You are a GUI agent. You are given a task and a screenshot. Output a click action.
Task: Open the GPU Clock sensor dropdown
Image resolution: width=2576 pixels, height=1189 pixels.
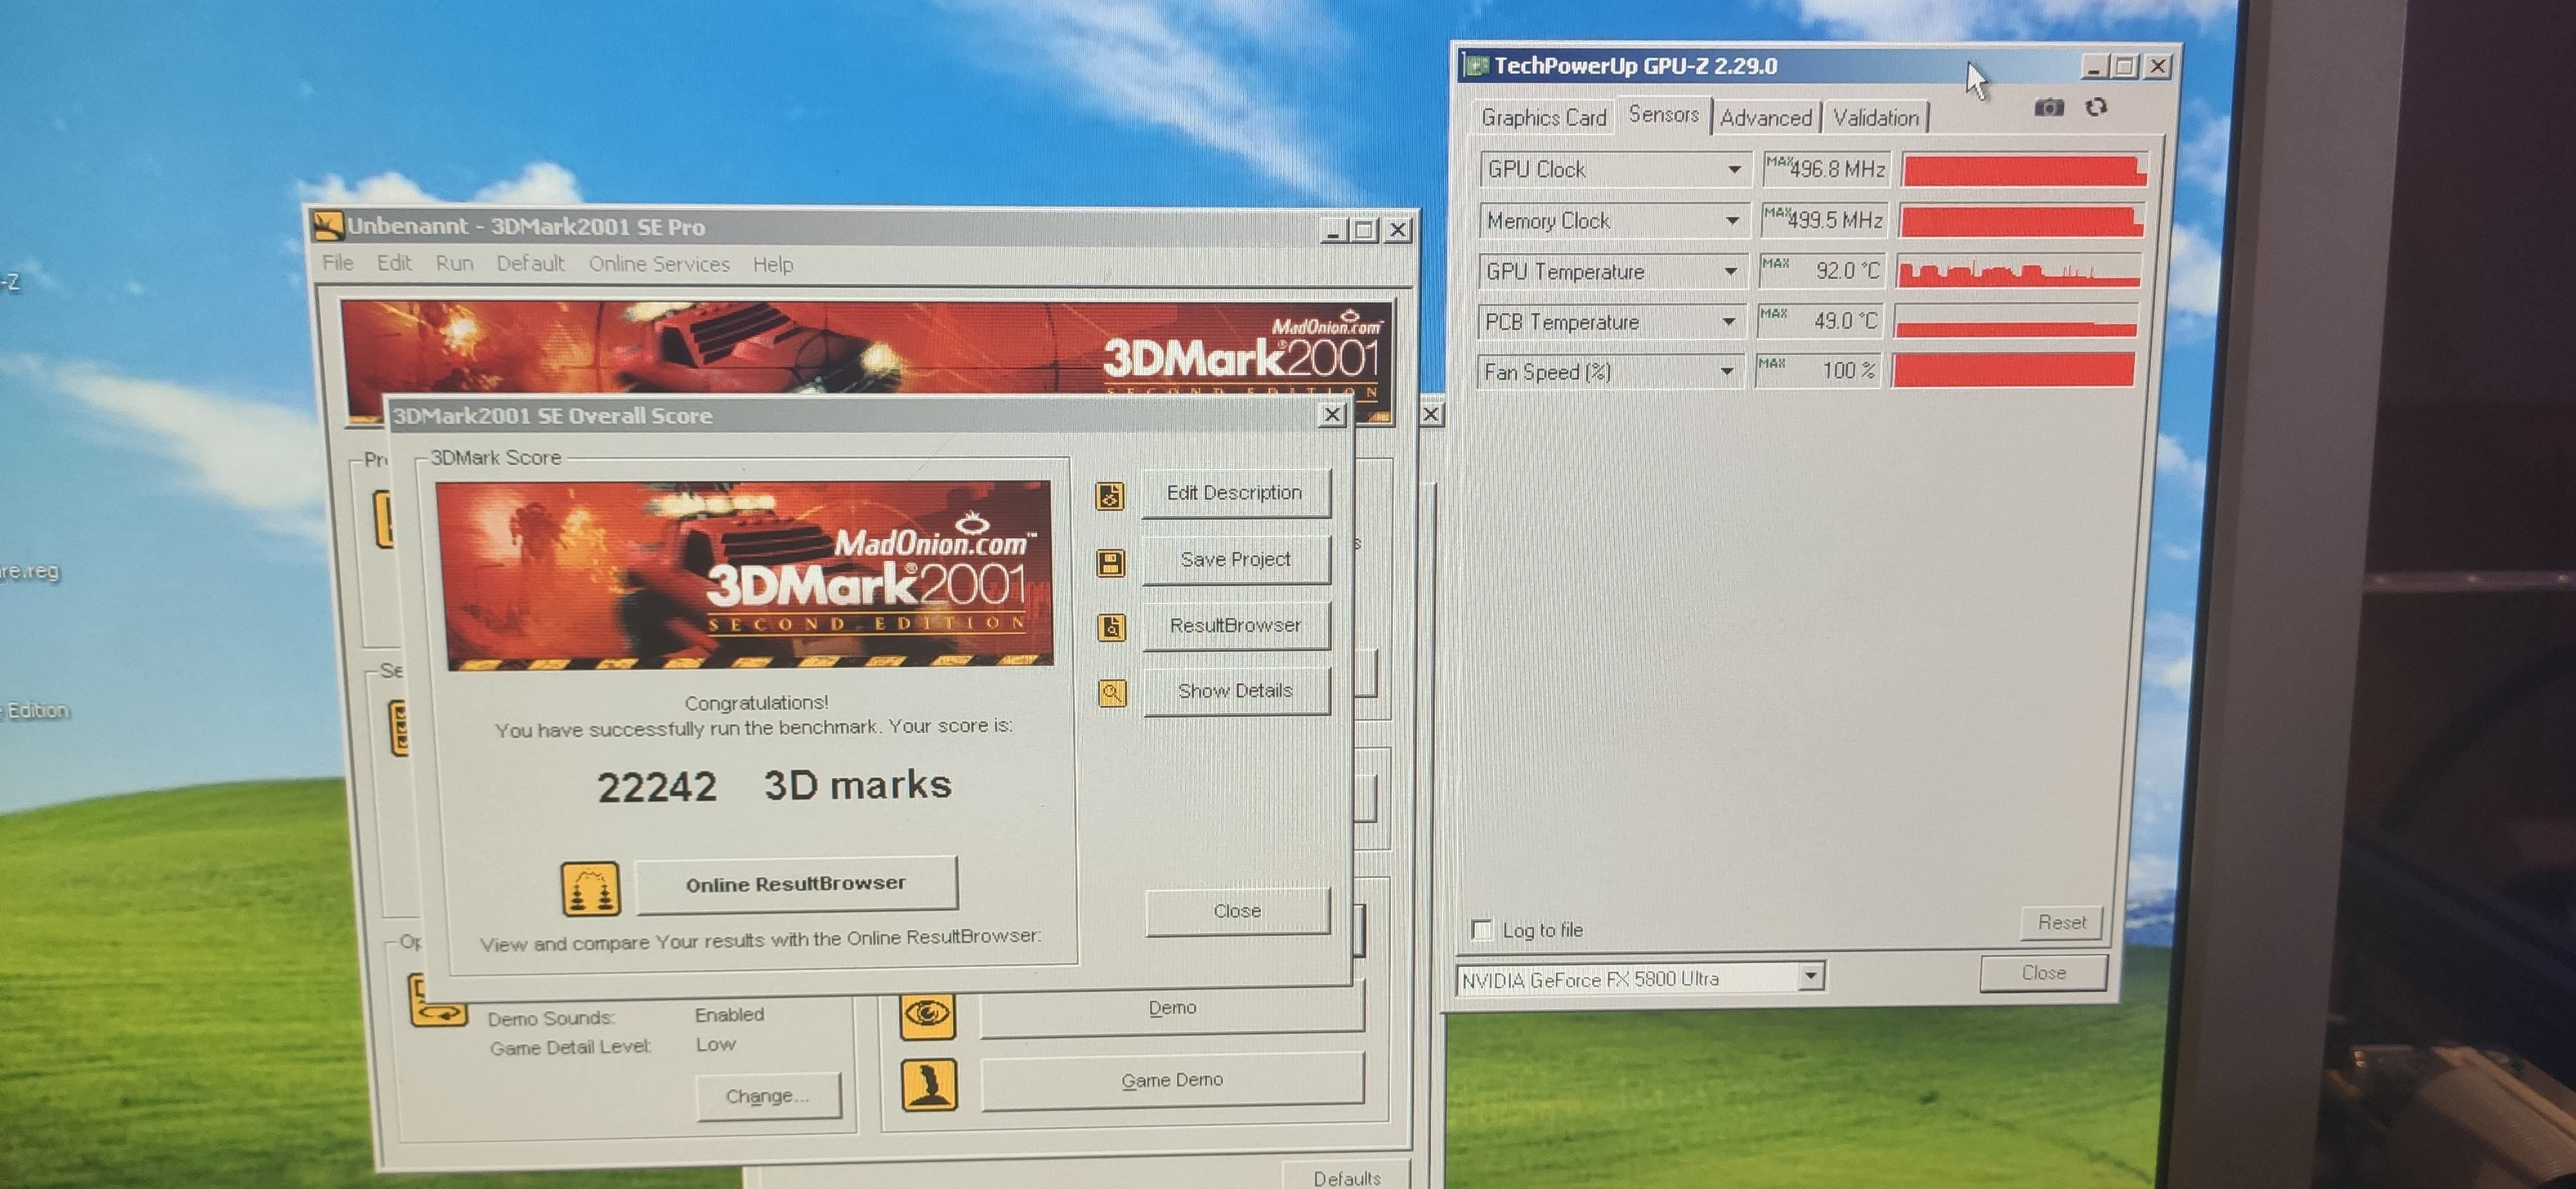1734,170
